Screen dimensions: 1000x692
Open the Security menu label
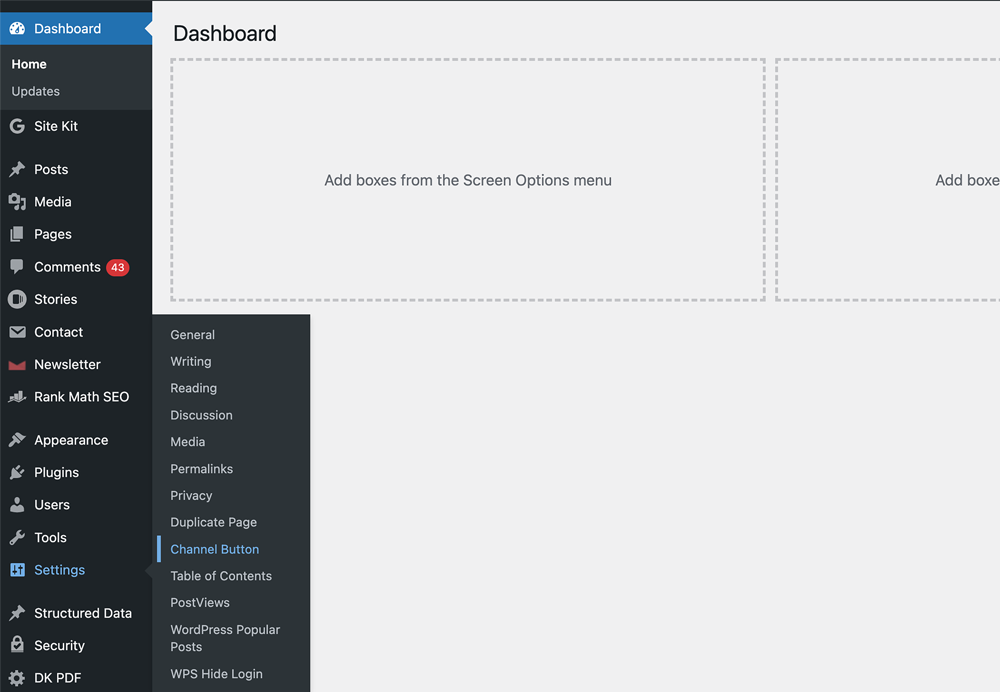(x=59, y=646)
